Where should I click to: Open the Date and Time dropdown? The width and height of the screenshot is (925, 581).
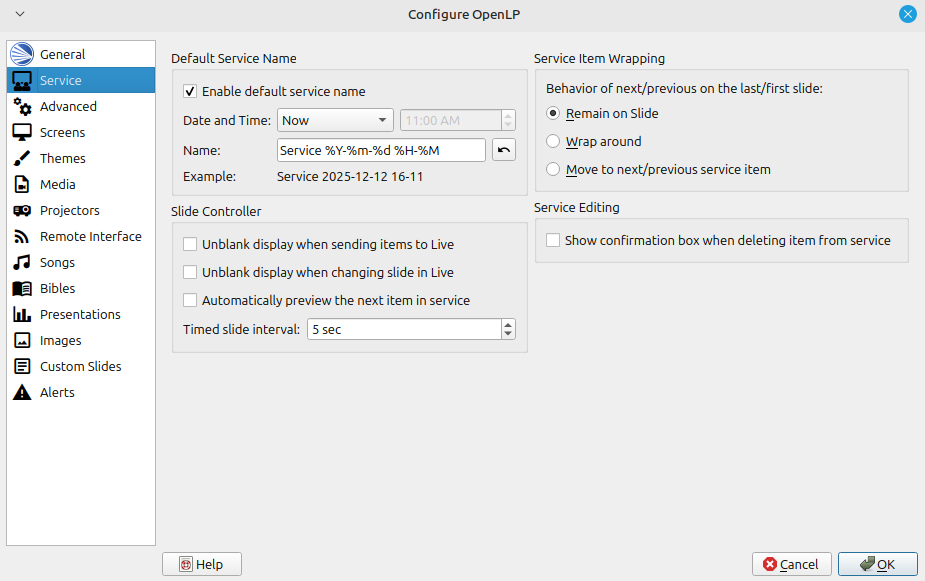coord(335,121)
